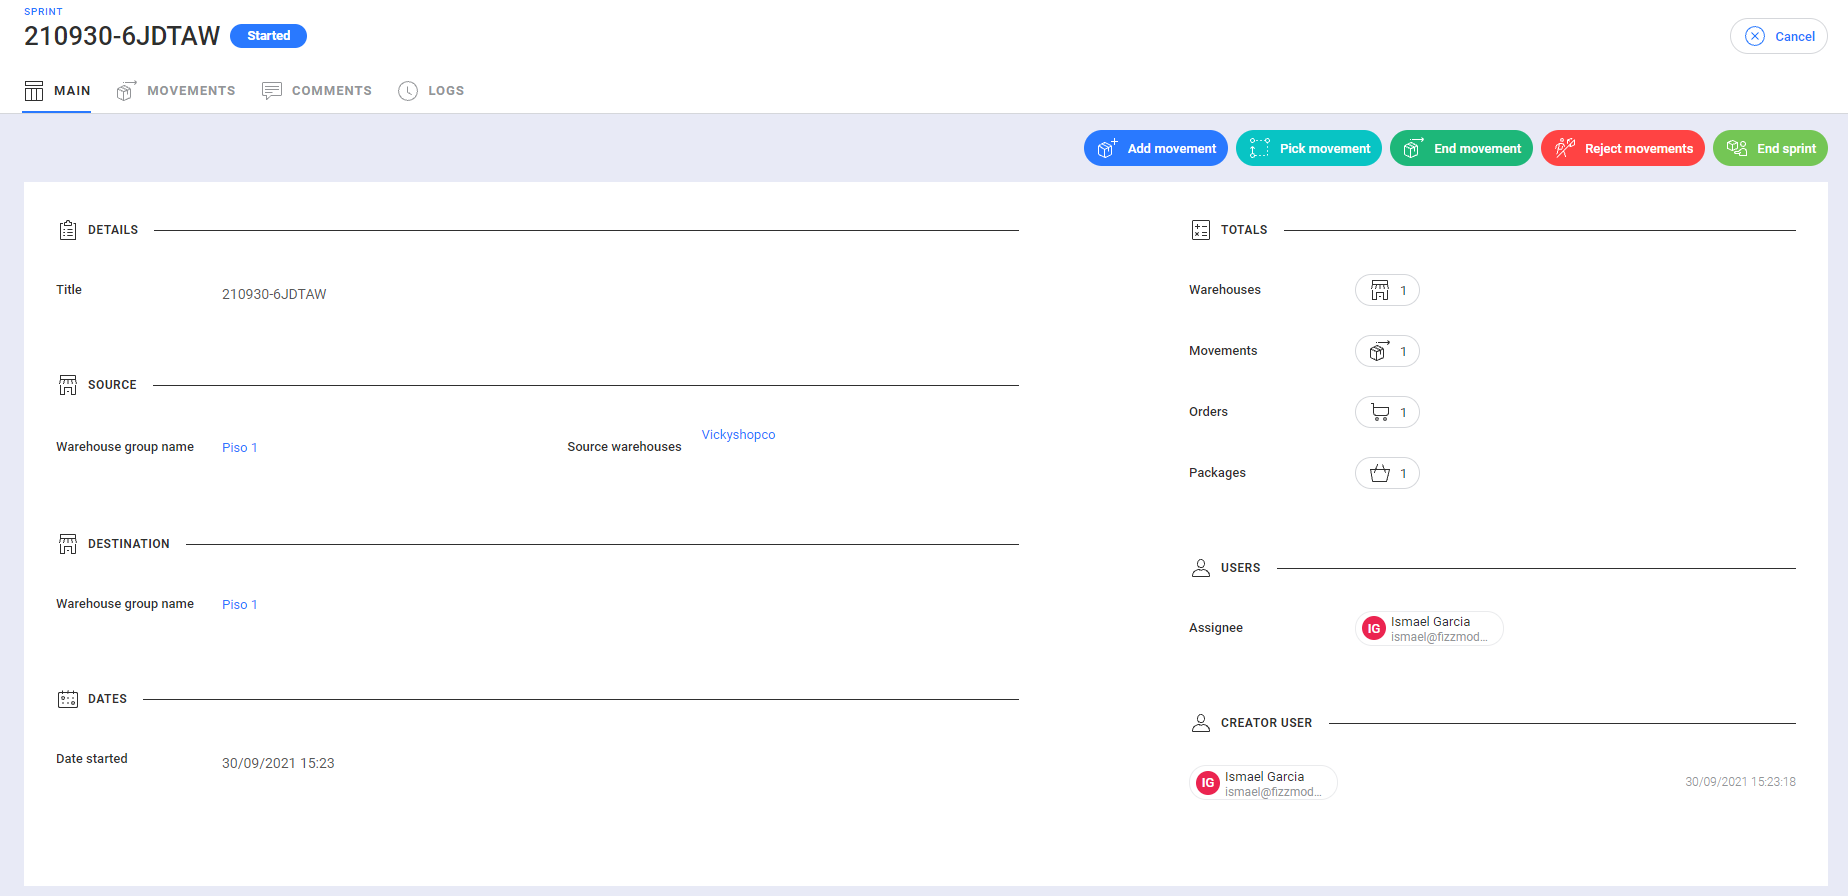Click the End movement box icon
Viewport: 1848px width, 896px height.
(x=1413, y=148)
